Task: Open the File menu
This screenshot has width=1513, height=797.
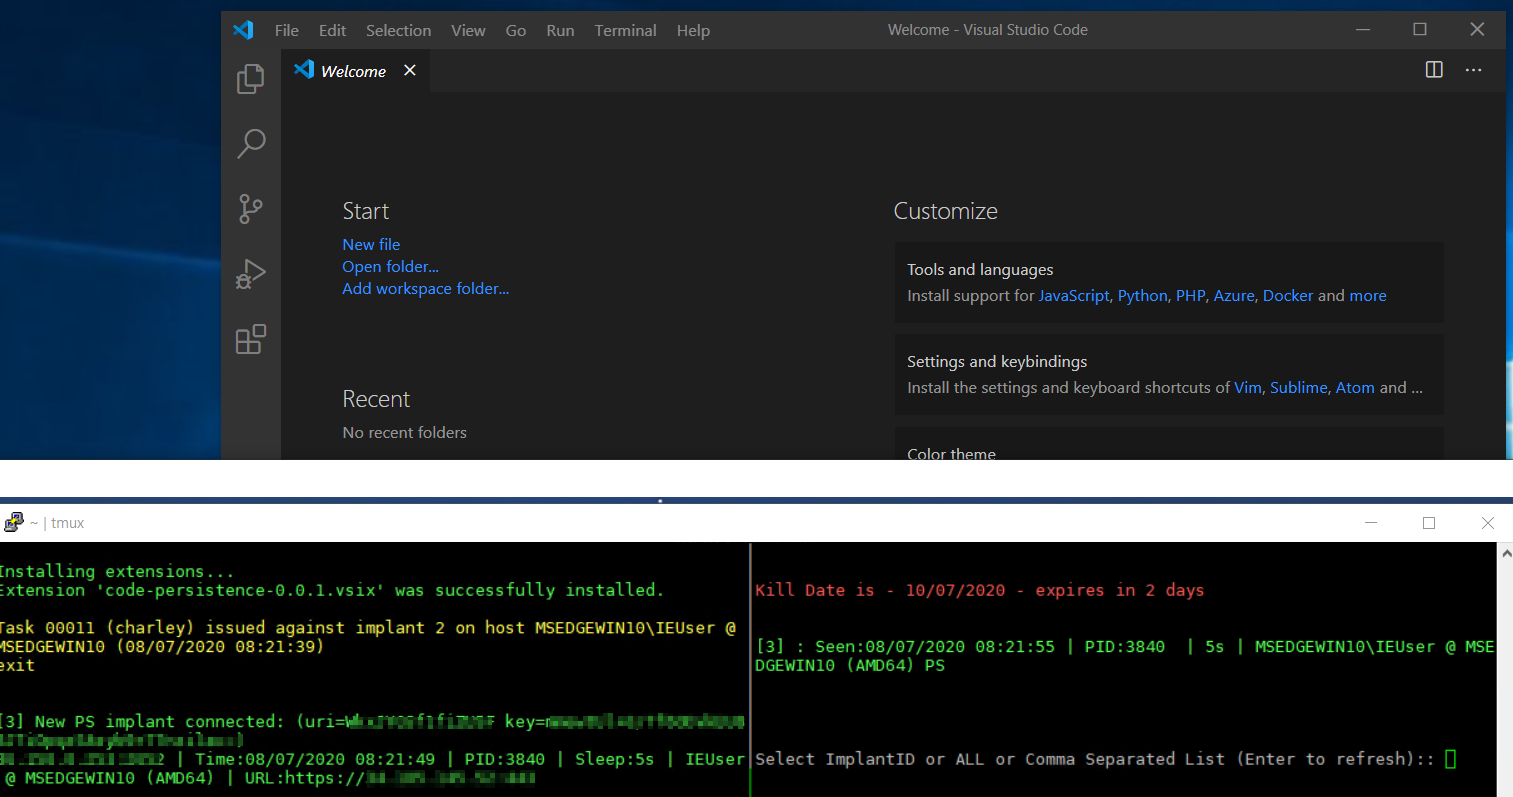Action: point(287,30)
